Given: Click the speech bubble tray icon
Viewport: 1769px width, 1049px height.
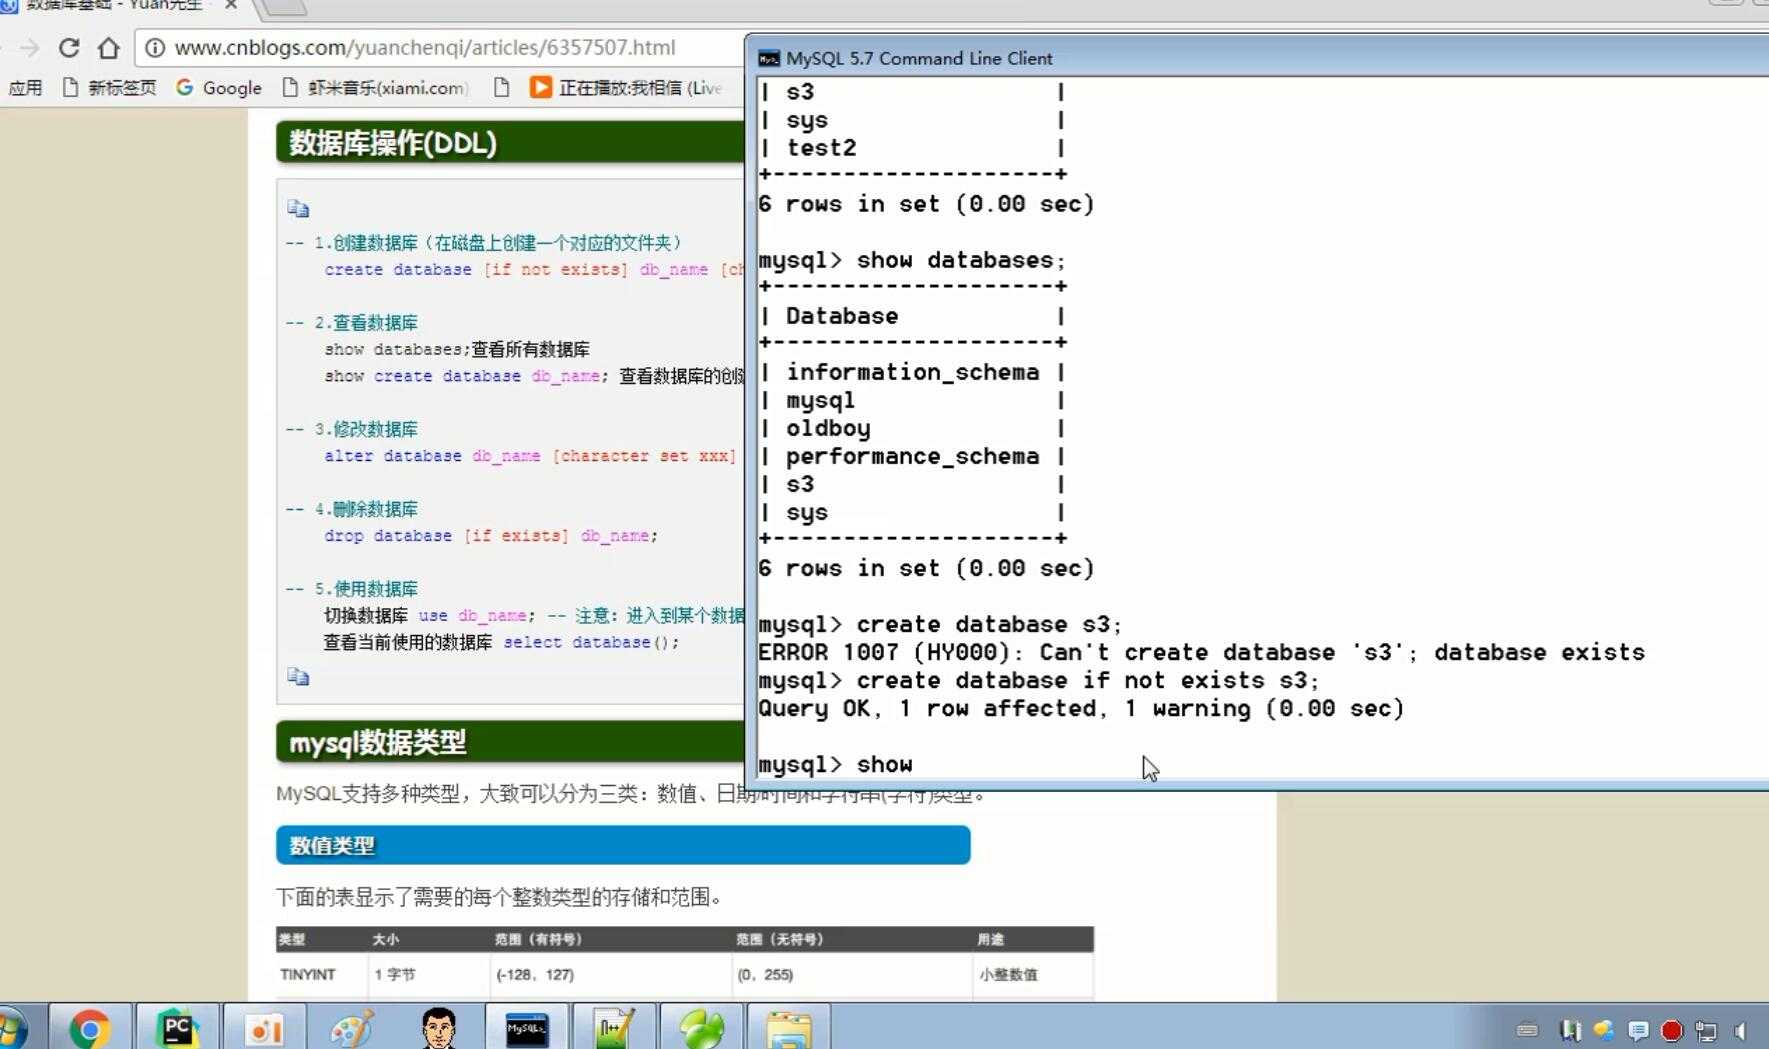Looking at the screenshot, I should [x=1638, y=1030].
